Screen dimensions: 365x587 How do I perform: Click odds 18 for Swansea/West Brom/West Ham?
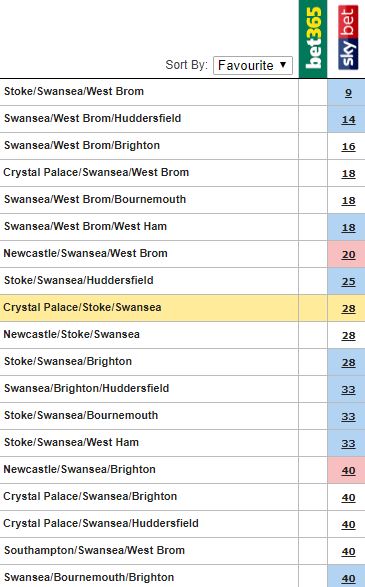pyautogui.click(x=348, y=227)
